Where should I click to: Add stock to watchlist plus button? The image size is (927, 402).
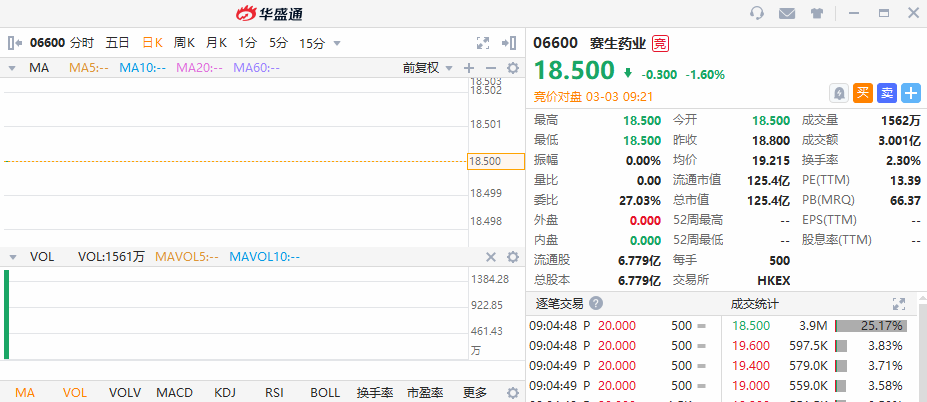911,93
